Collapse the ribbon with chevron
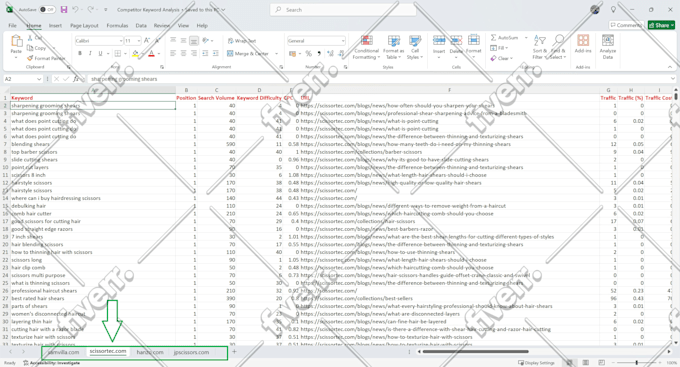 [x=670, y=67]
